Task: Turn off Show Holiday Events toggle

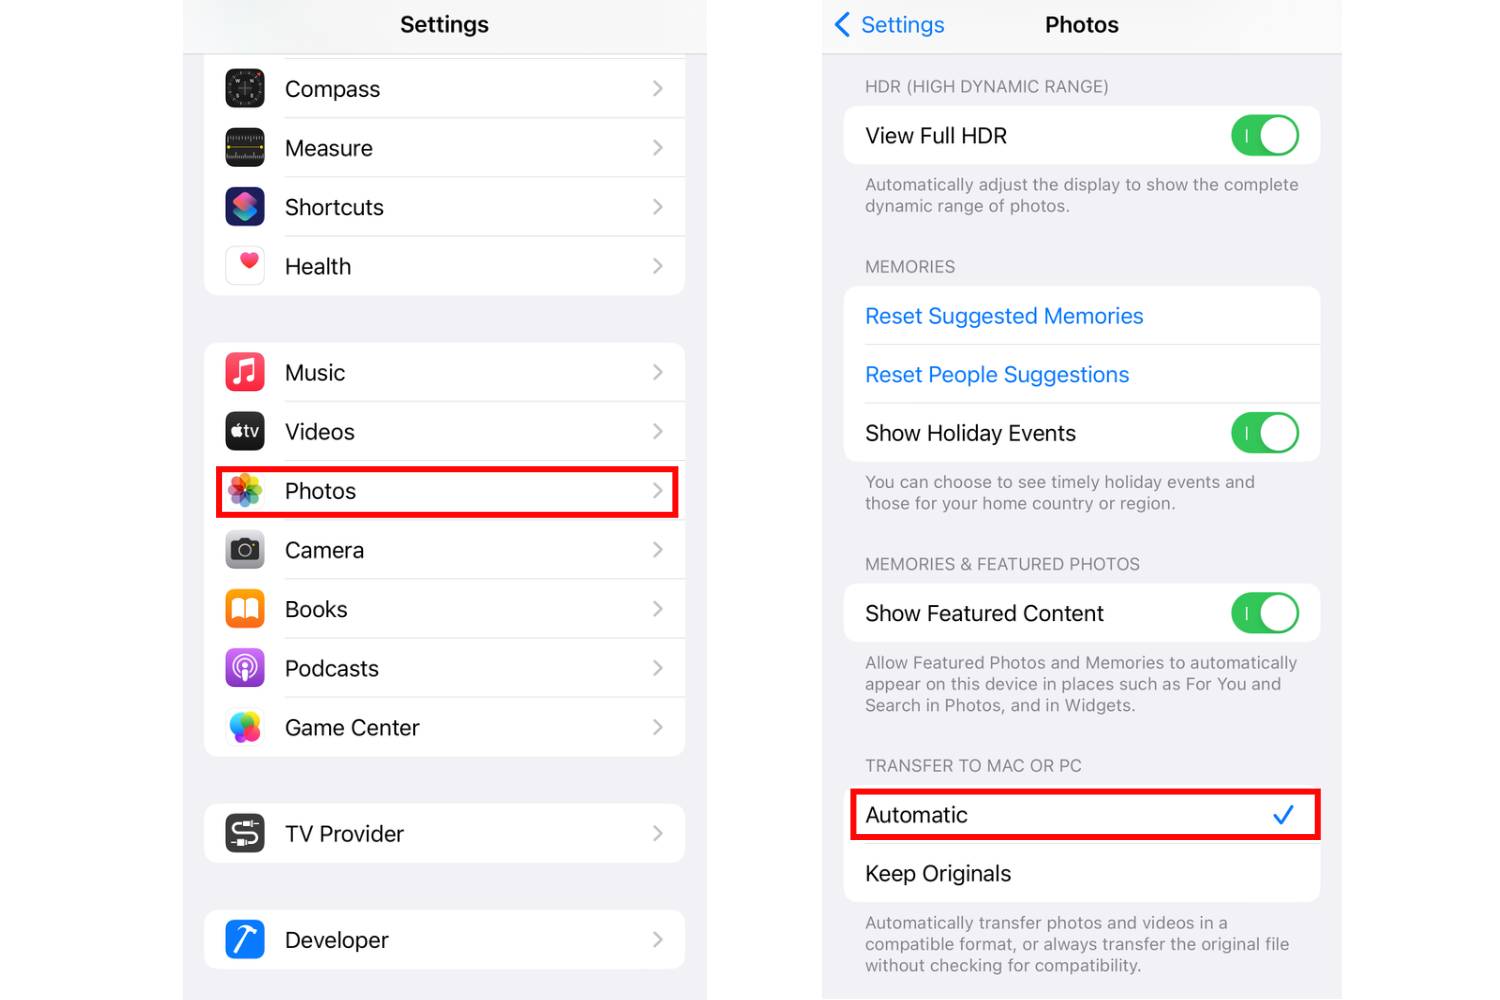Action: pos(1265,433)
